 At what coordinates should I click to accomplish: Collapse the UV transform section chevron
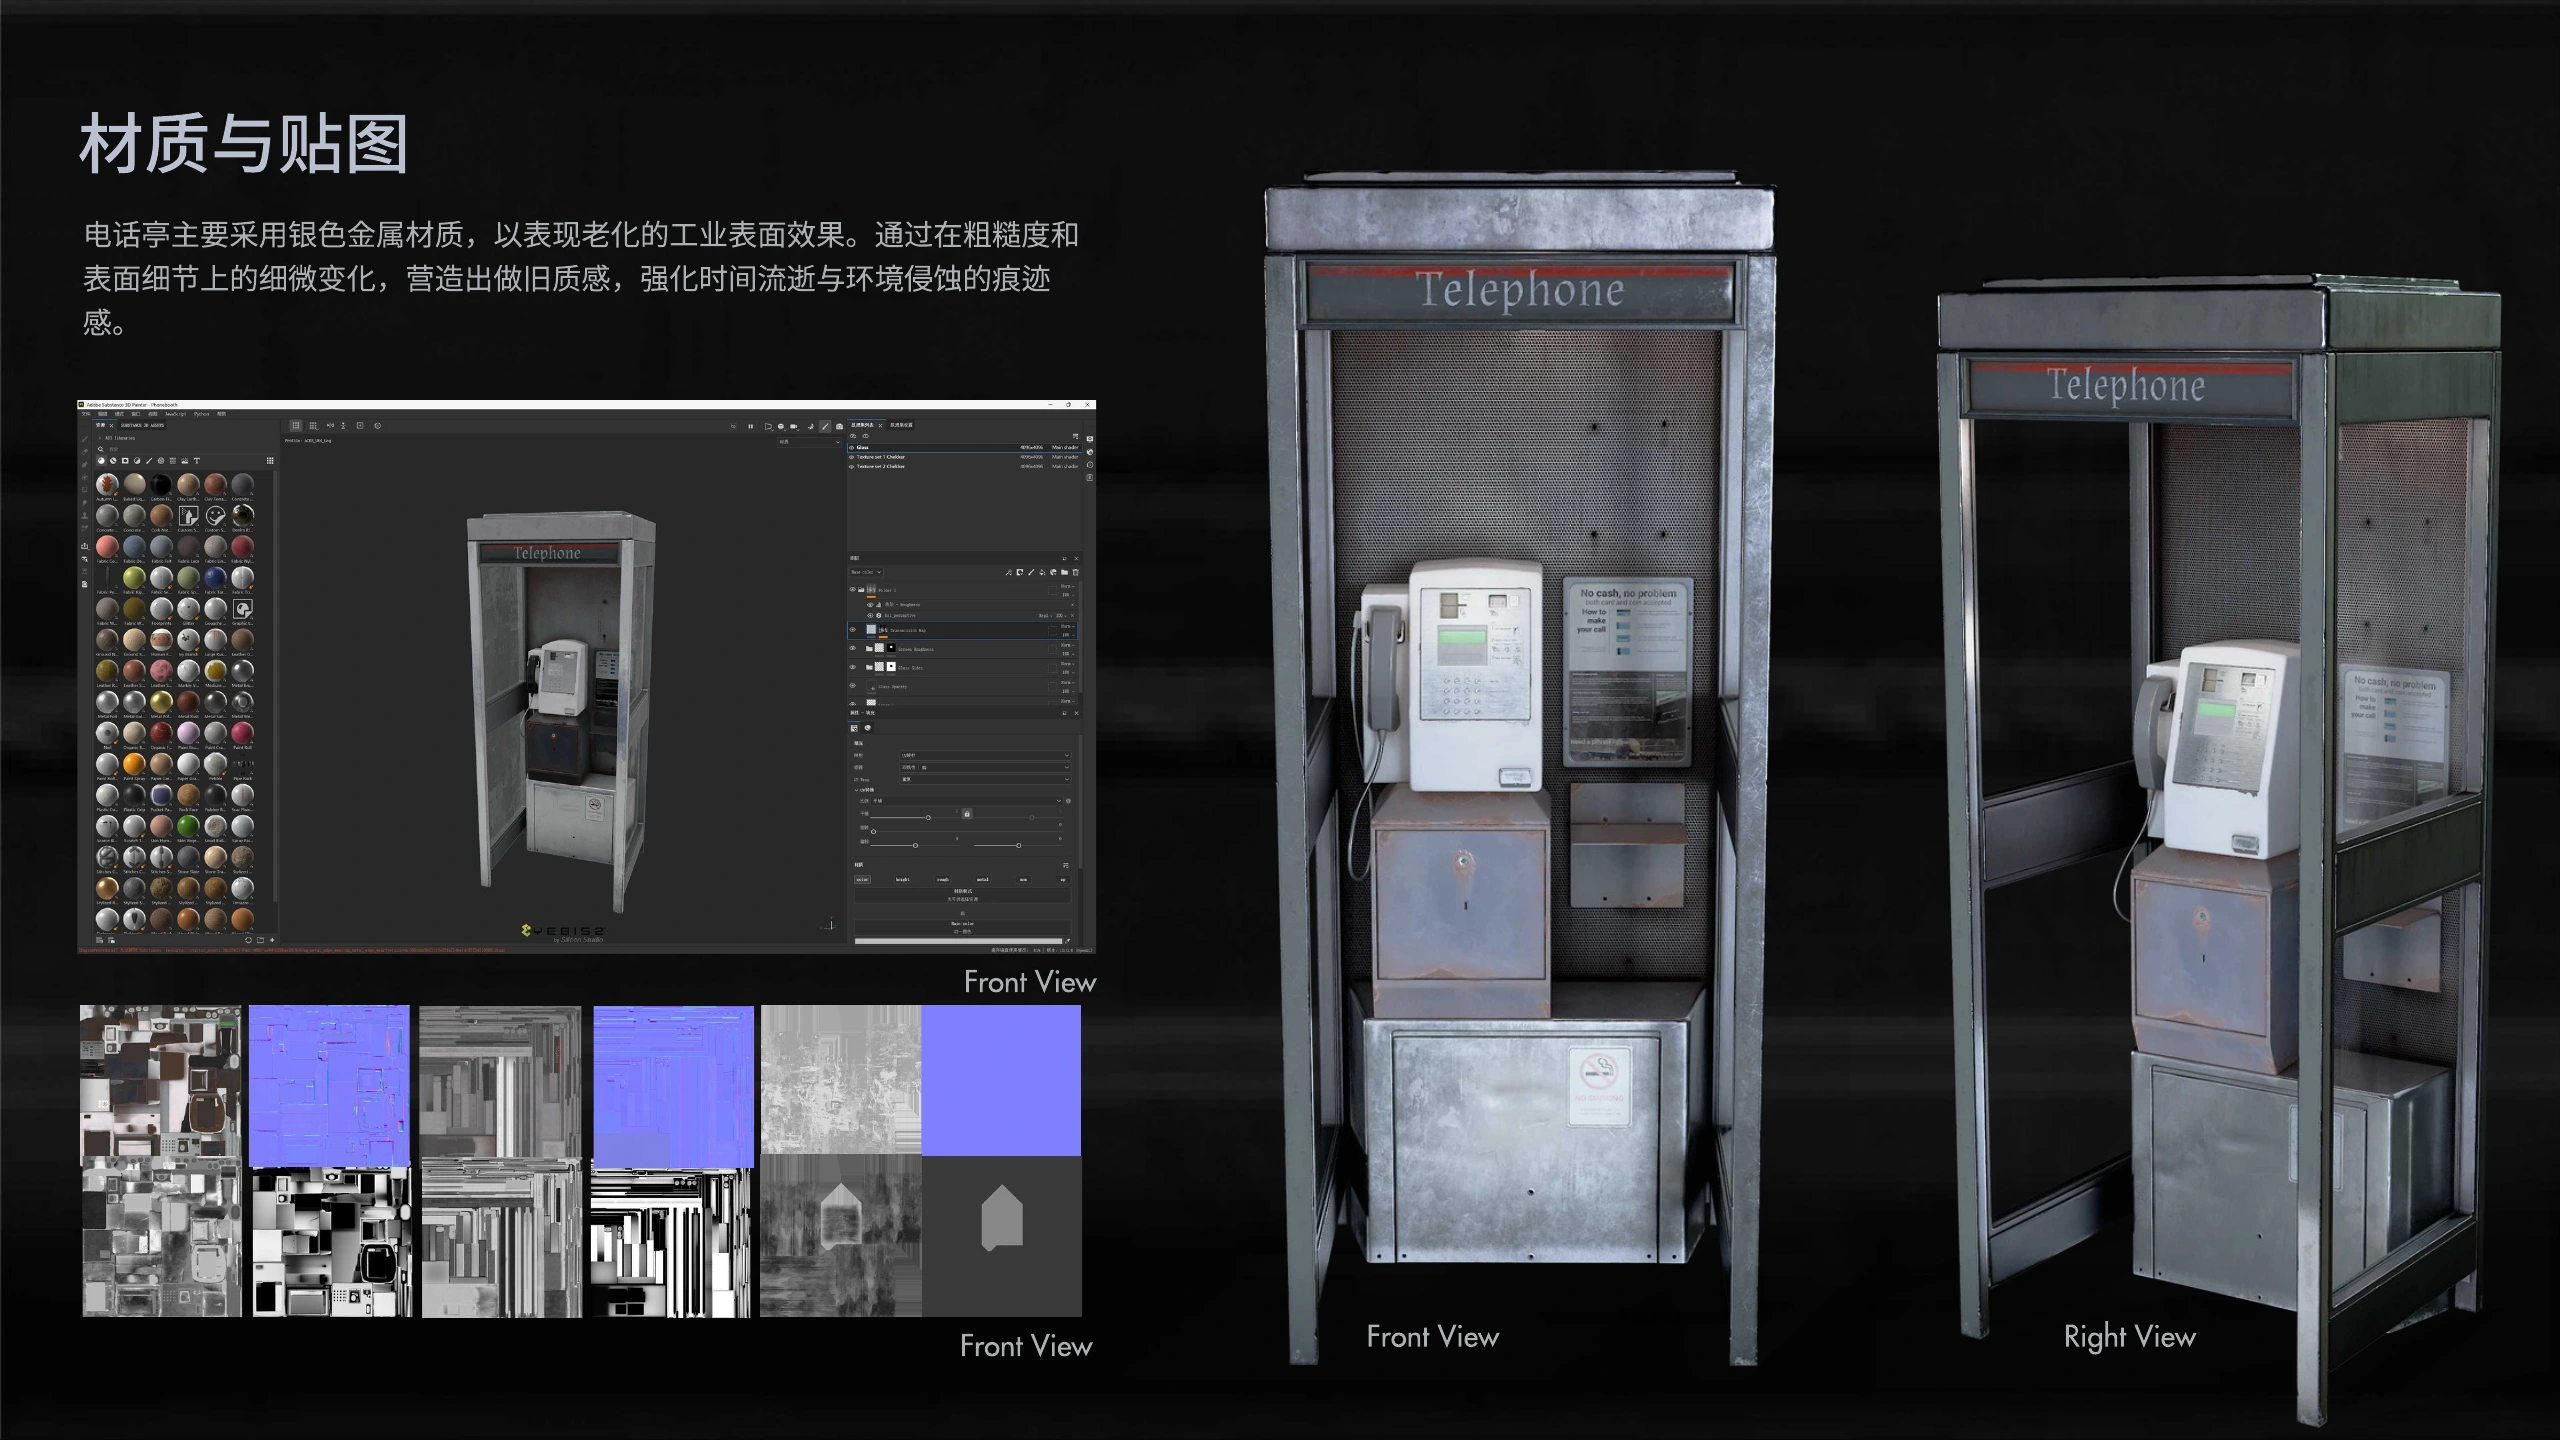coord(856,790)
